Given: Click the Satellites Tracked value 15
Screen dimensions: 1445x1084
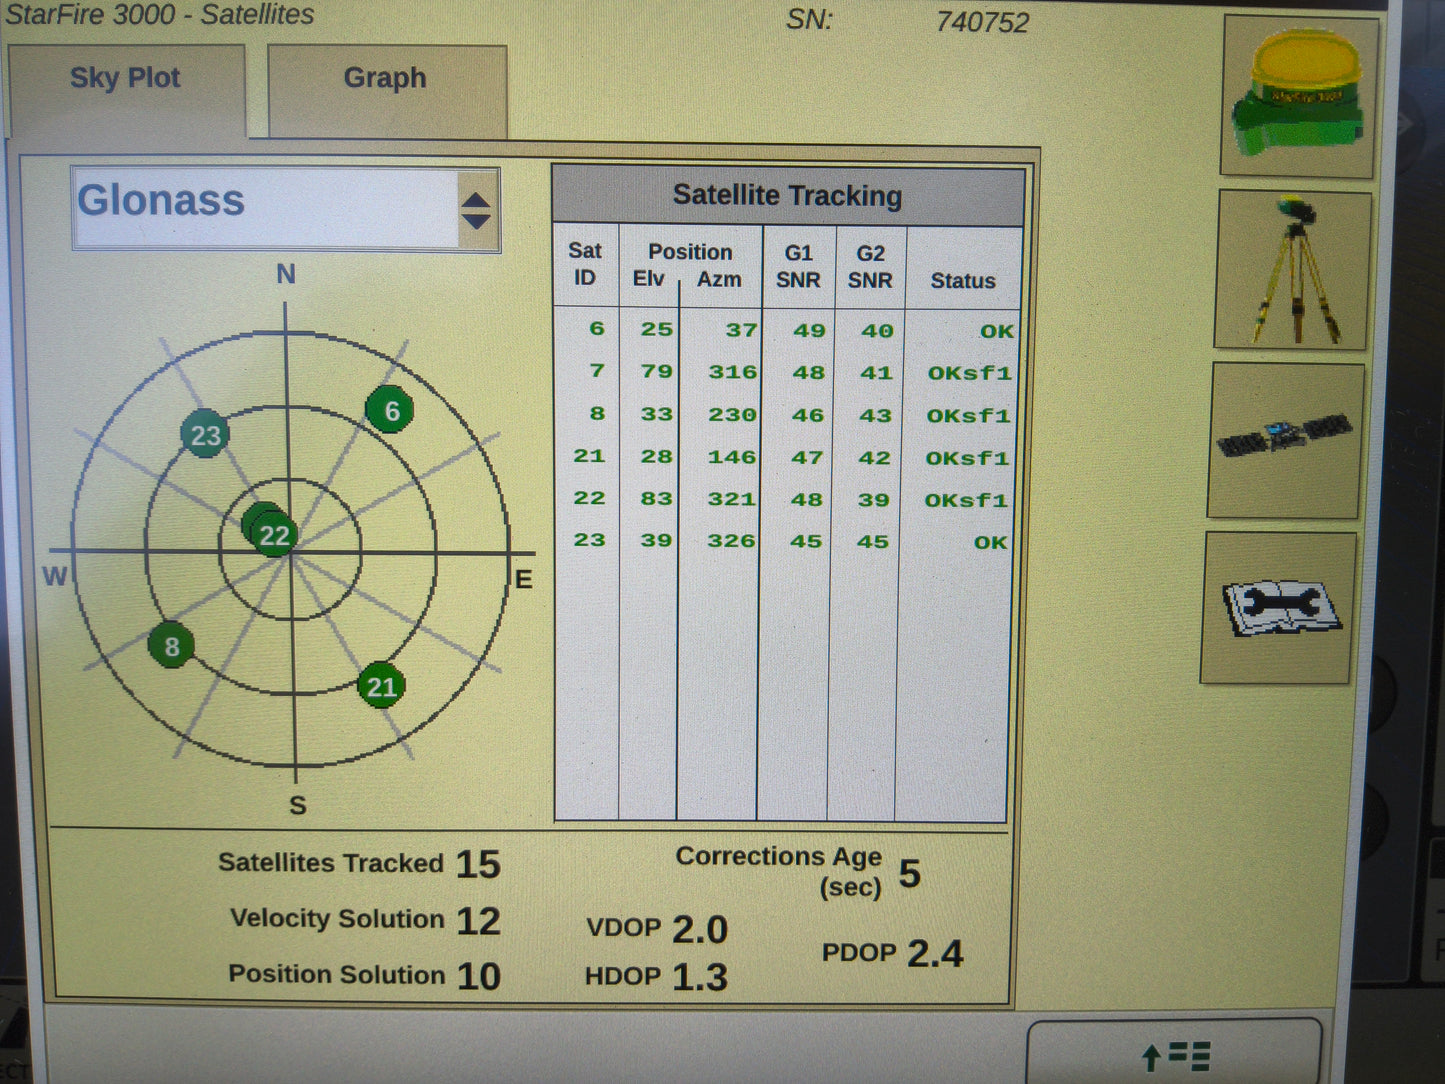Looking at the screenshot, I should (478, 865).
